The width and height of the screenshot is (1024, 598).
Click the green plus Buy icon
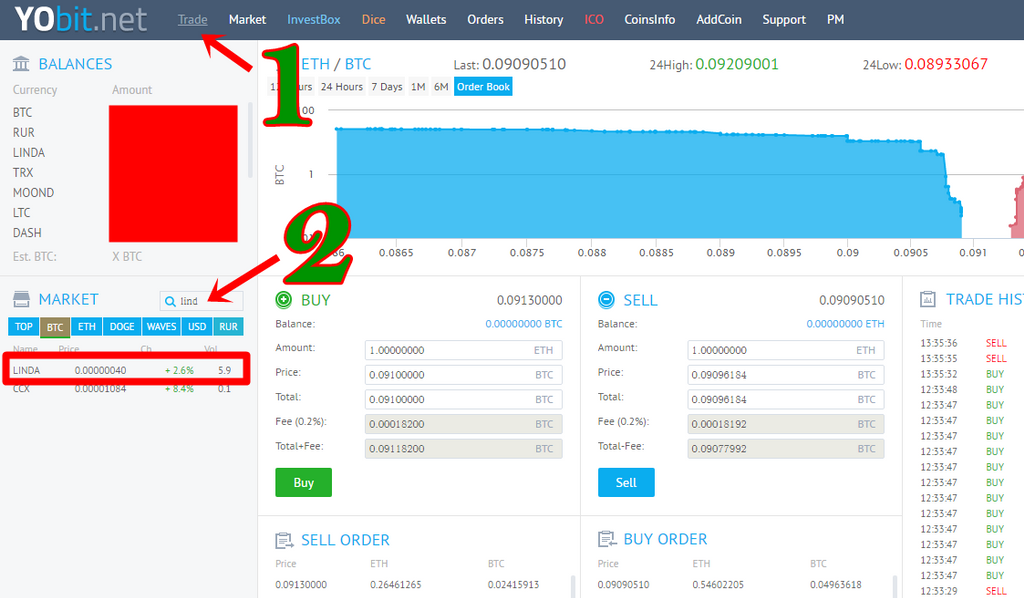tap(283, 300)
